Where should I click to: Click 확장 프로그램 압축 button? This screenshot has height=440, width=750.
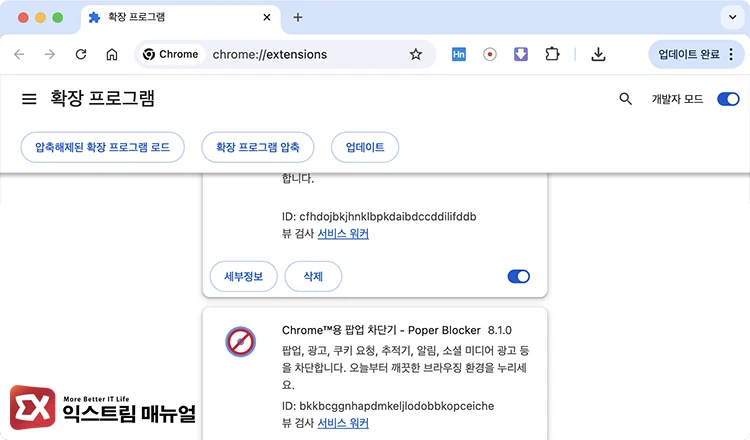tap(258, 147)
